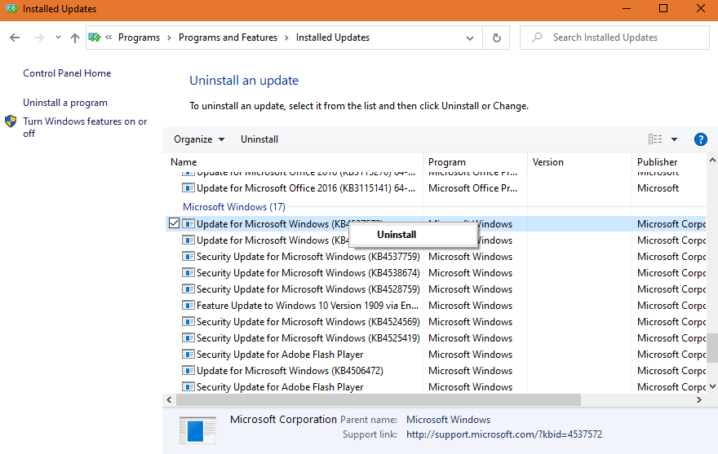Viewport: 718px width, 454px height.
Task: Open the blue help icon
Action: (x=700, y=139)
